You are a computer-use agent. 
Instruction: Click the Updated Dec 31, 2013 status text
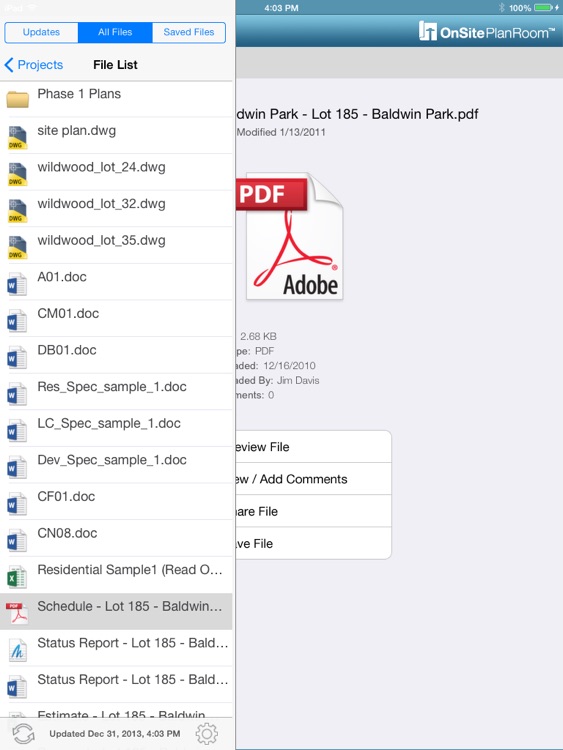tap(115, 734)
